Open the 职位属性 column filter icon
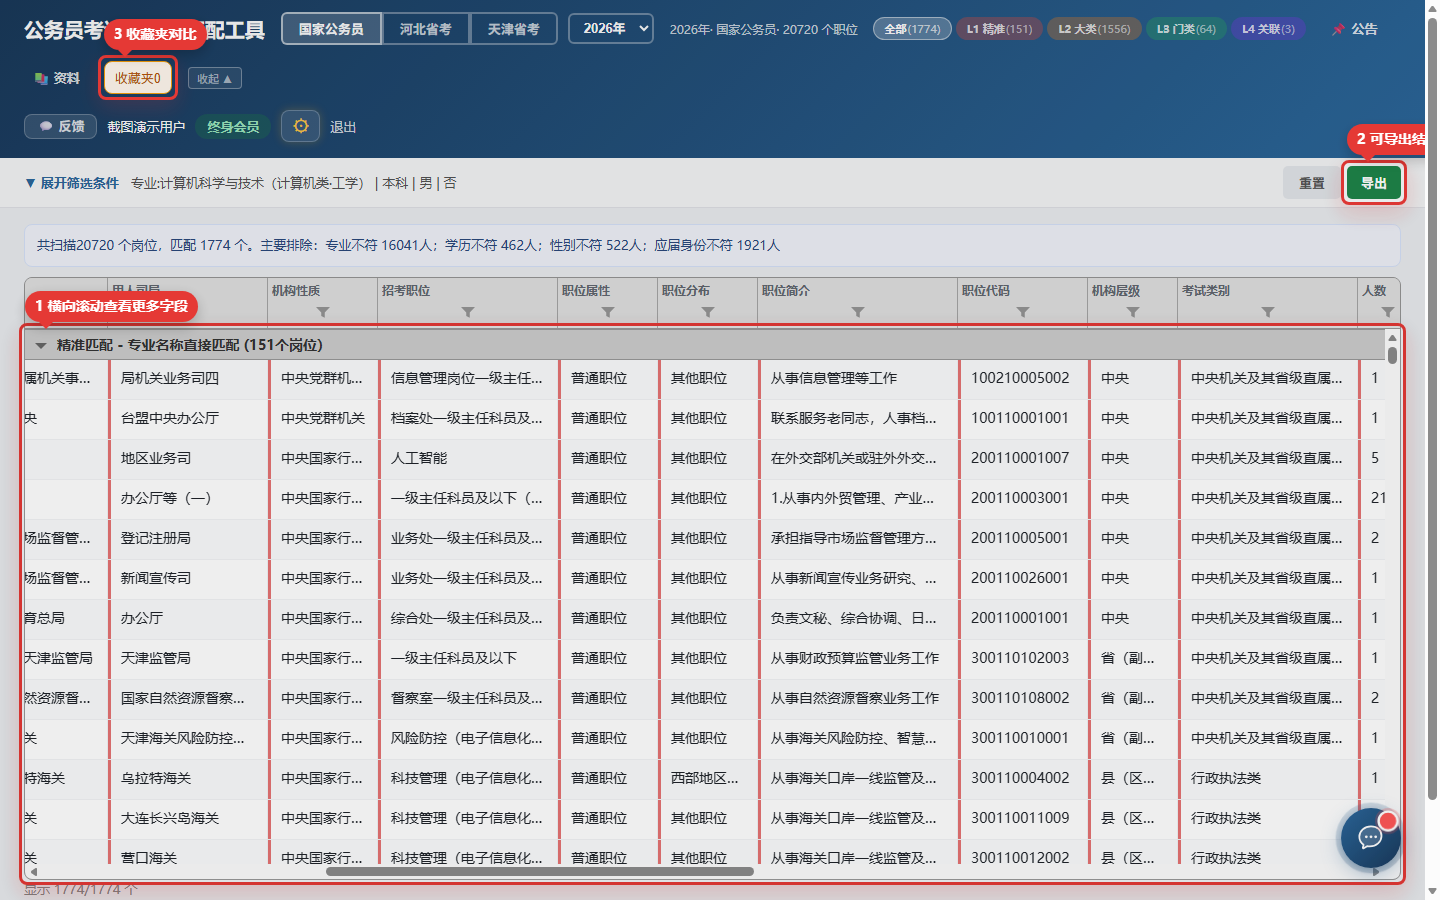 pos(608,312)
